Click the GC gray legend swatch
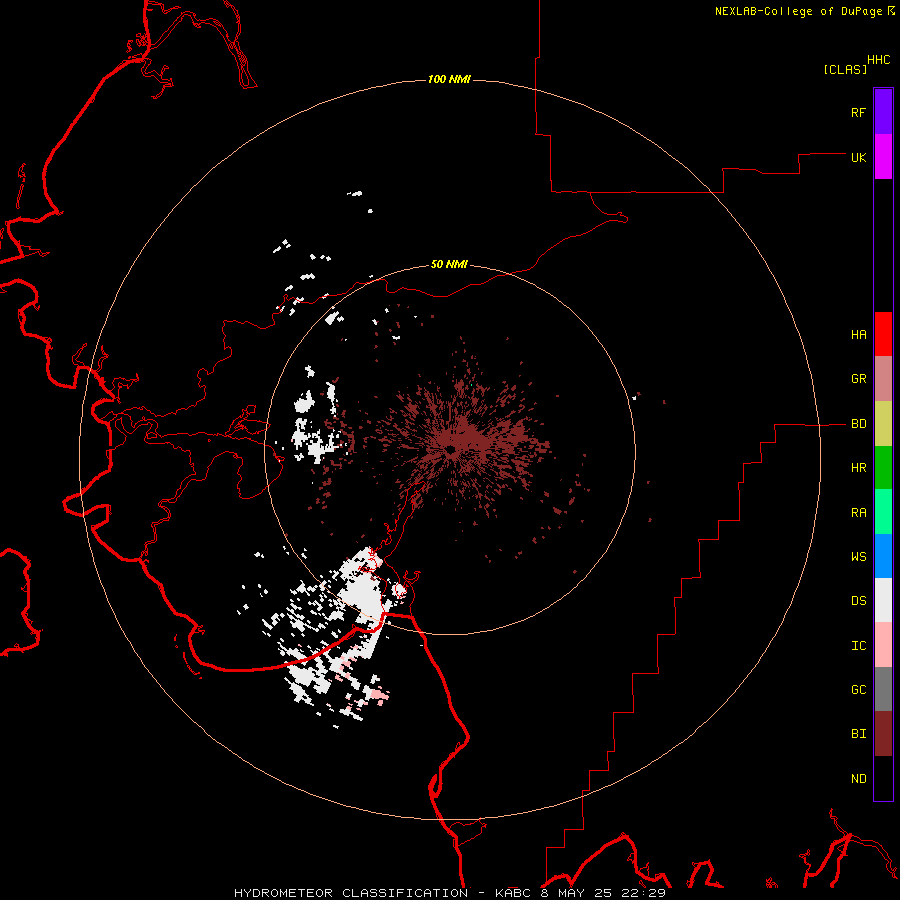This screenshot has height=900, width=900. click(883, 689)
